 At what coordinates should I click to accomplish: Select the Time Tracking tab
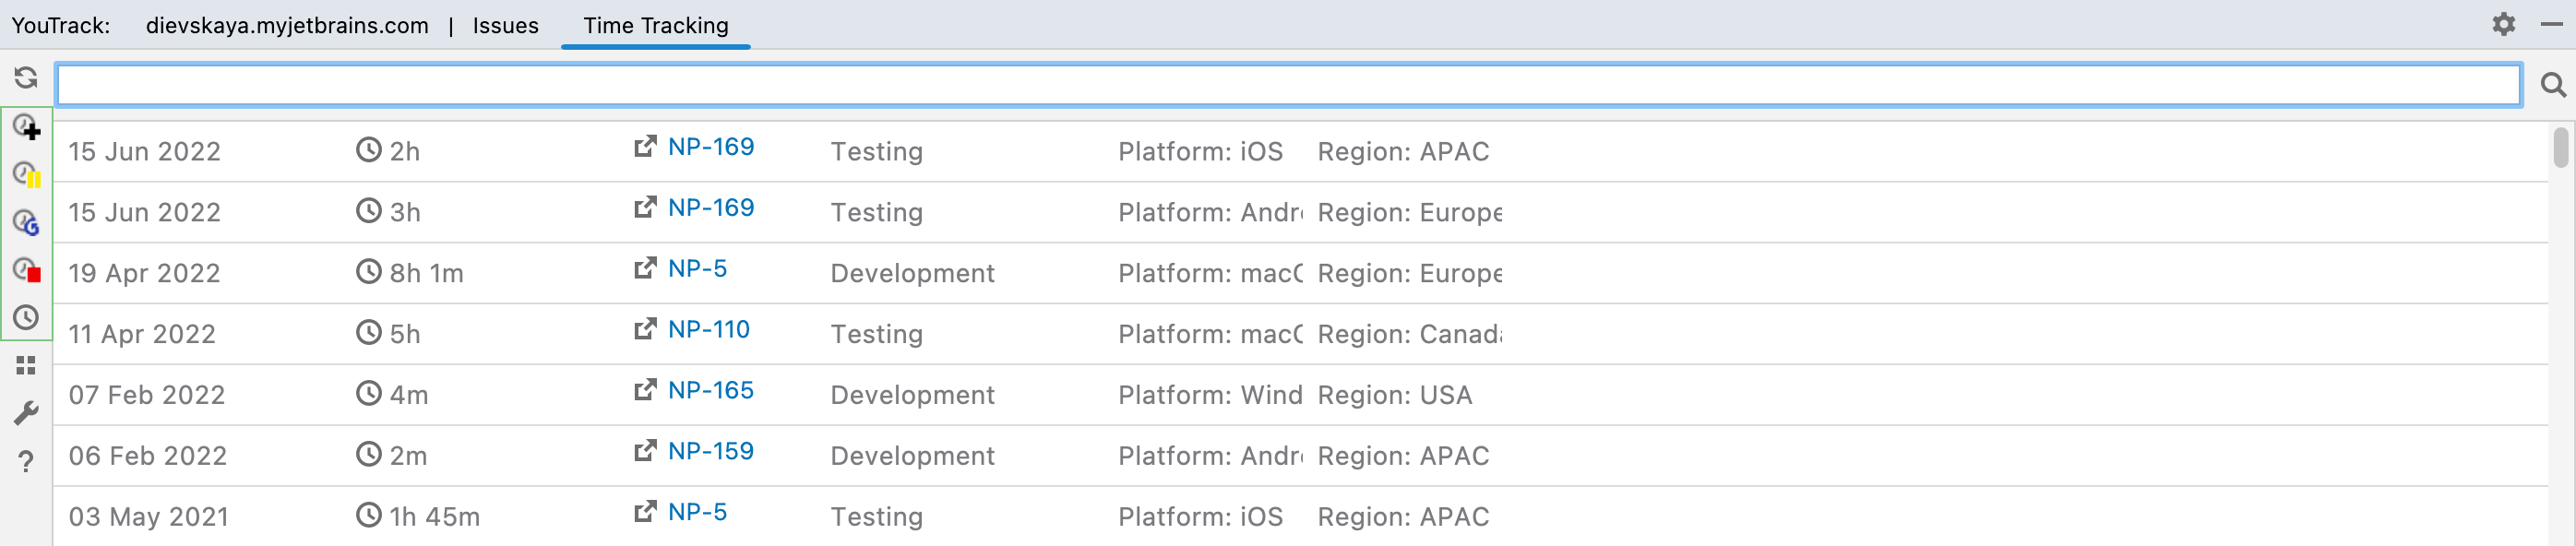point(655,26)
